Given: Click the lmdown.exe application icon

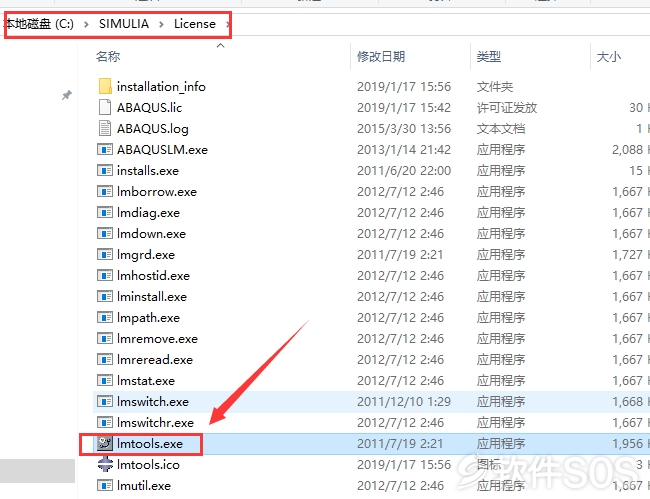Looking at the screenshot, I should click(105, 233).
